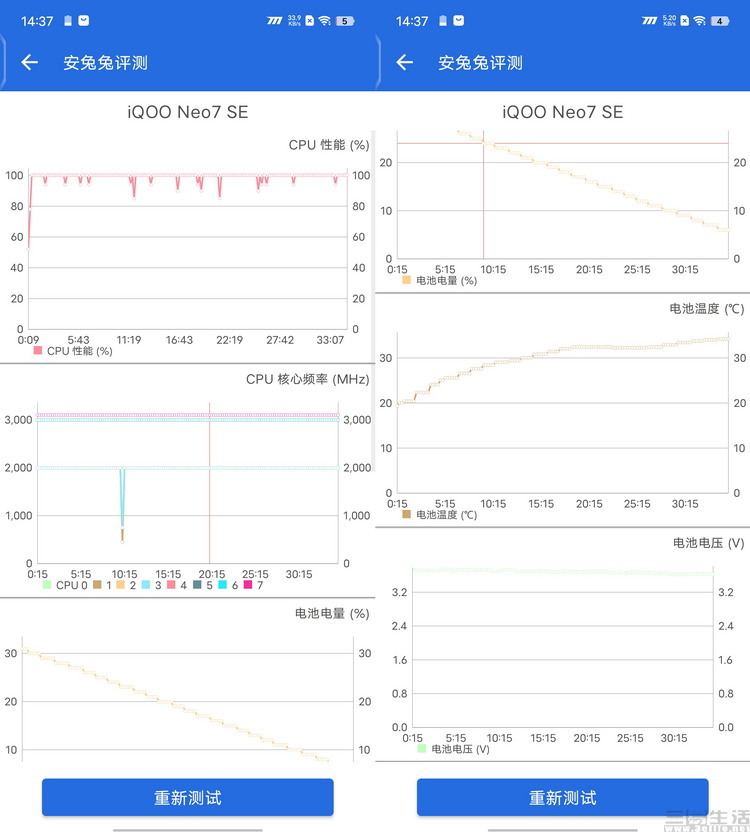Tap the back arrow on the left screen
The width and height of the screenshot is (750, 833).
[x=30, y=62]
